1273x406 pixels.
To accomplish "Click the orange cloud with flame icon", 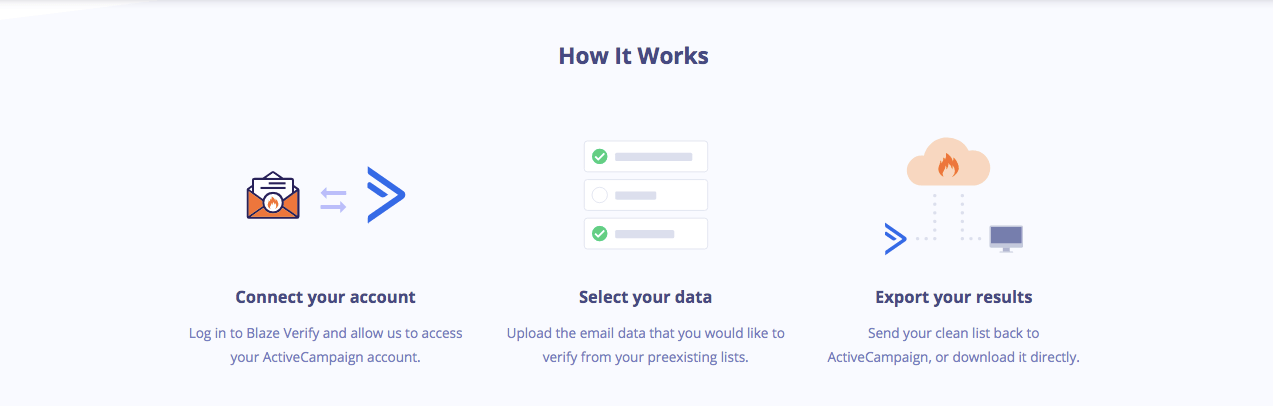I will click(948, 164).
